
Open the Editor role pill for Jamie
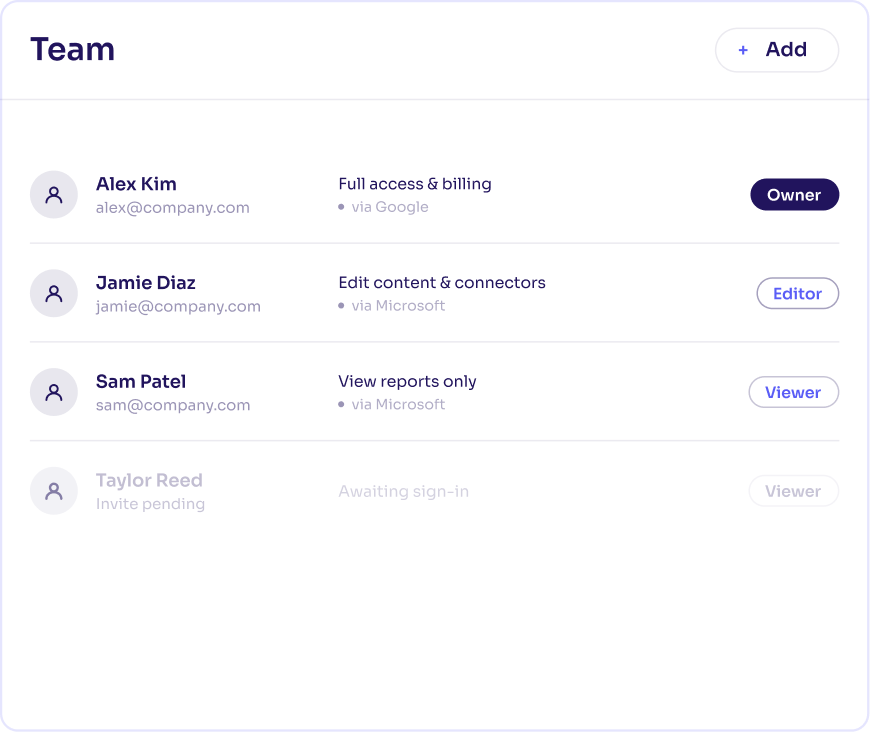point(797,294)
